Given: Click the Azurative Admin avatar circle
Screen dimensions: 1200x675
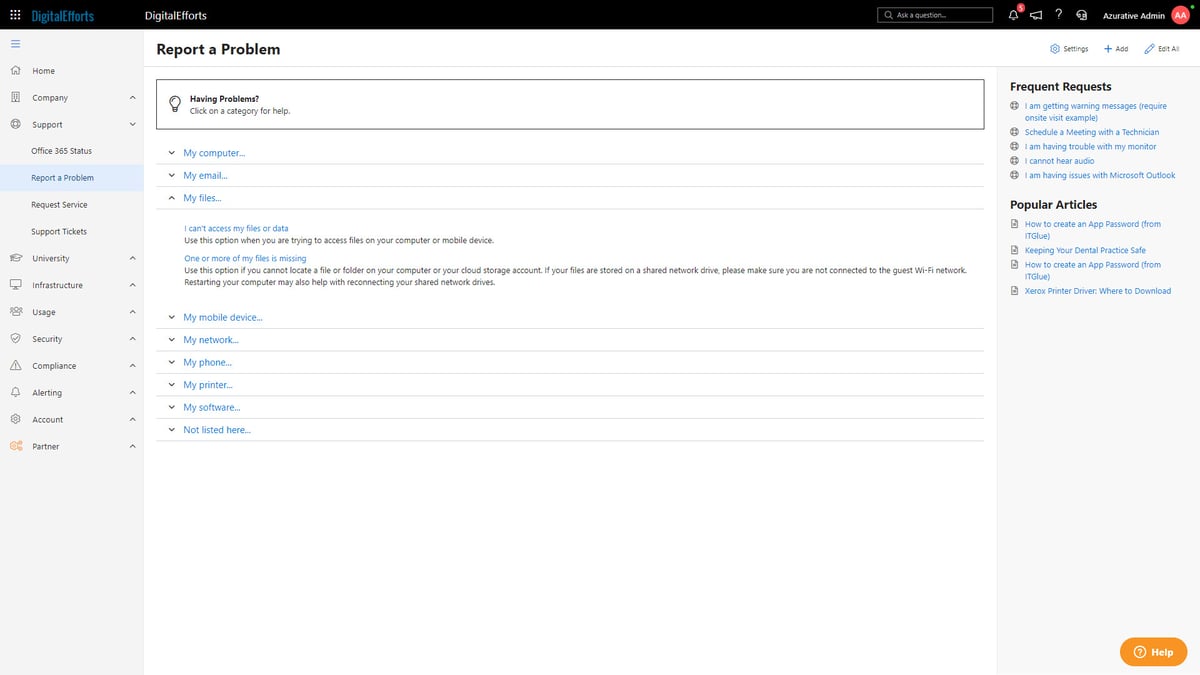Looking at the screenshot, I should [1180, 15].
